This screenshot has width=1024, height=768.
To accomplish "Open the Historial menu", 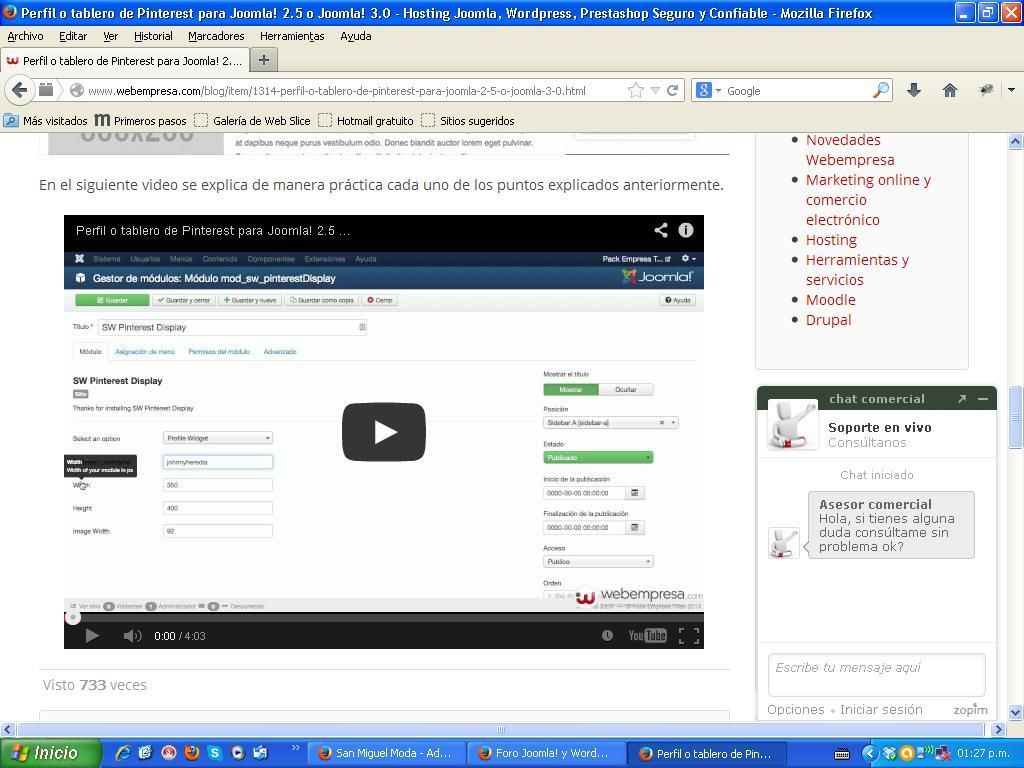I will pos(153,37).
